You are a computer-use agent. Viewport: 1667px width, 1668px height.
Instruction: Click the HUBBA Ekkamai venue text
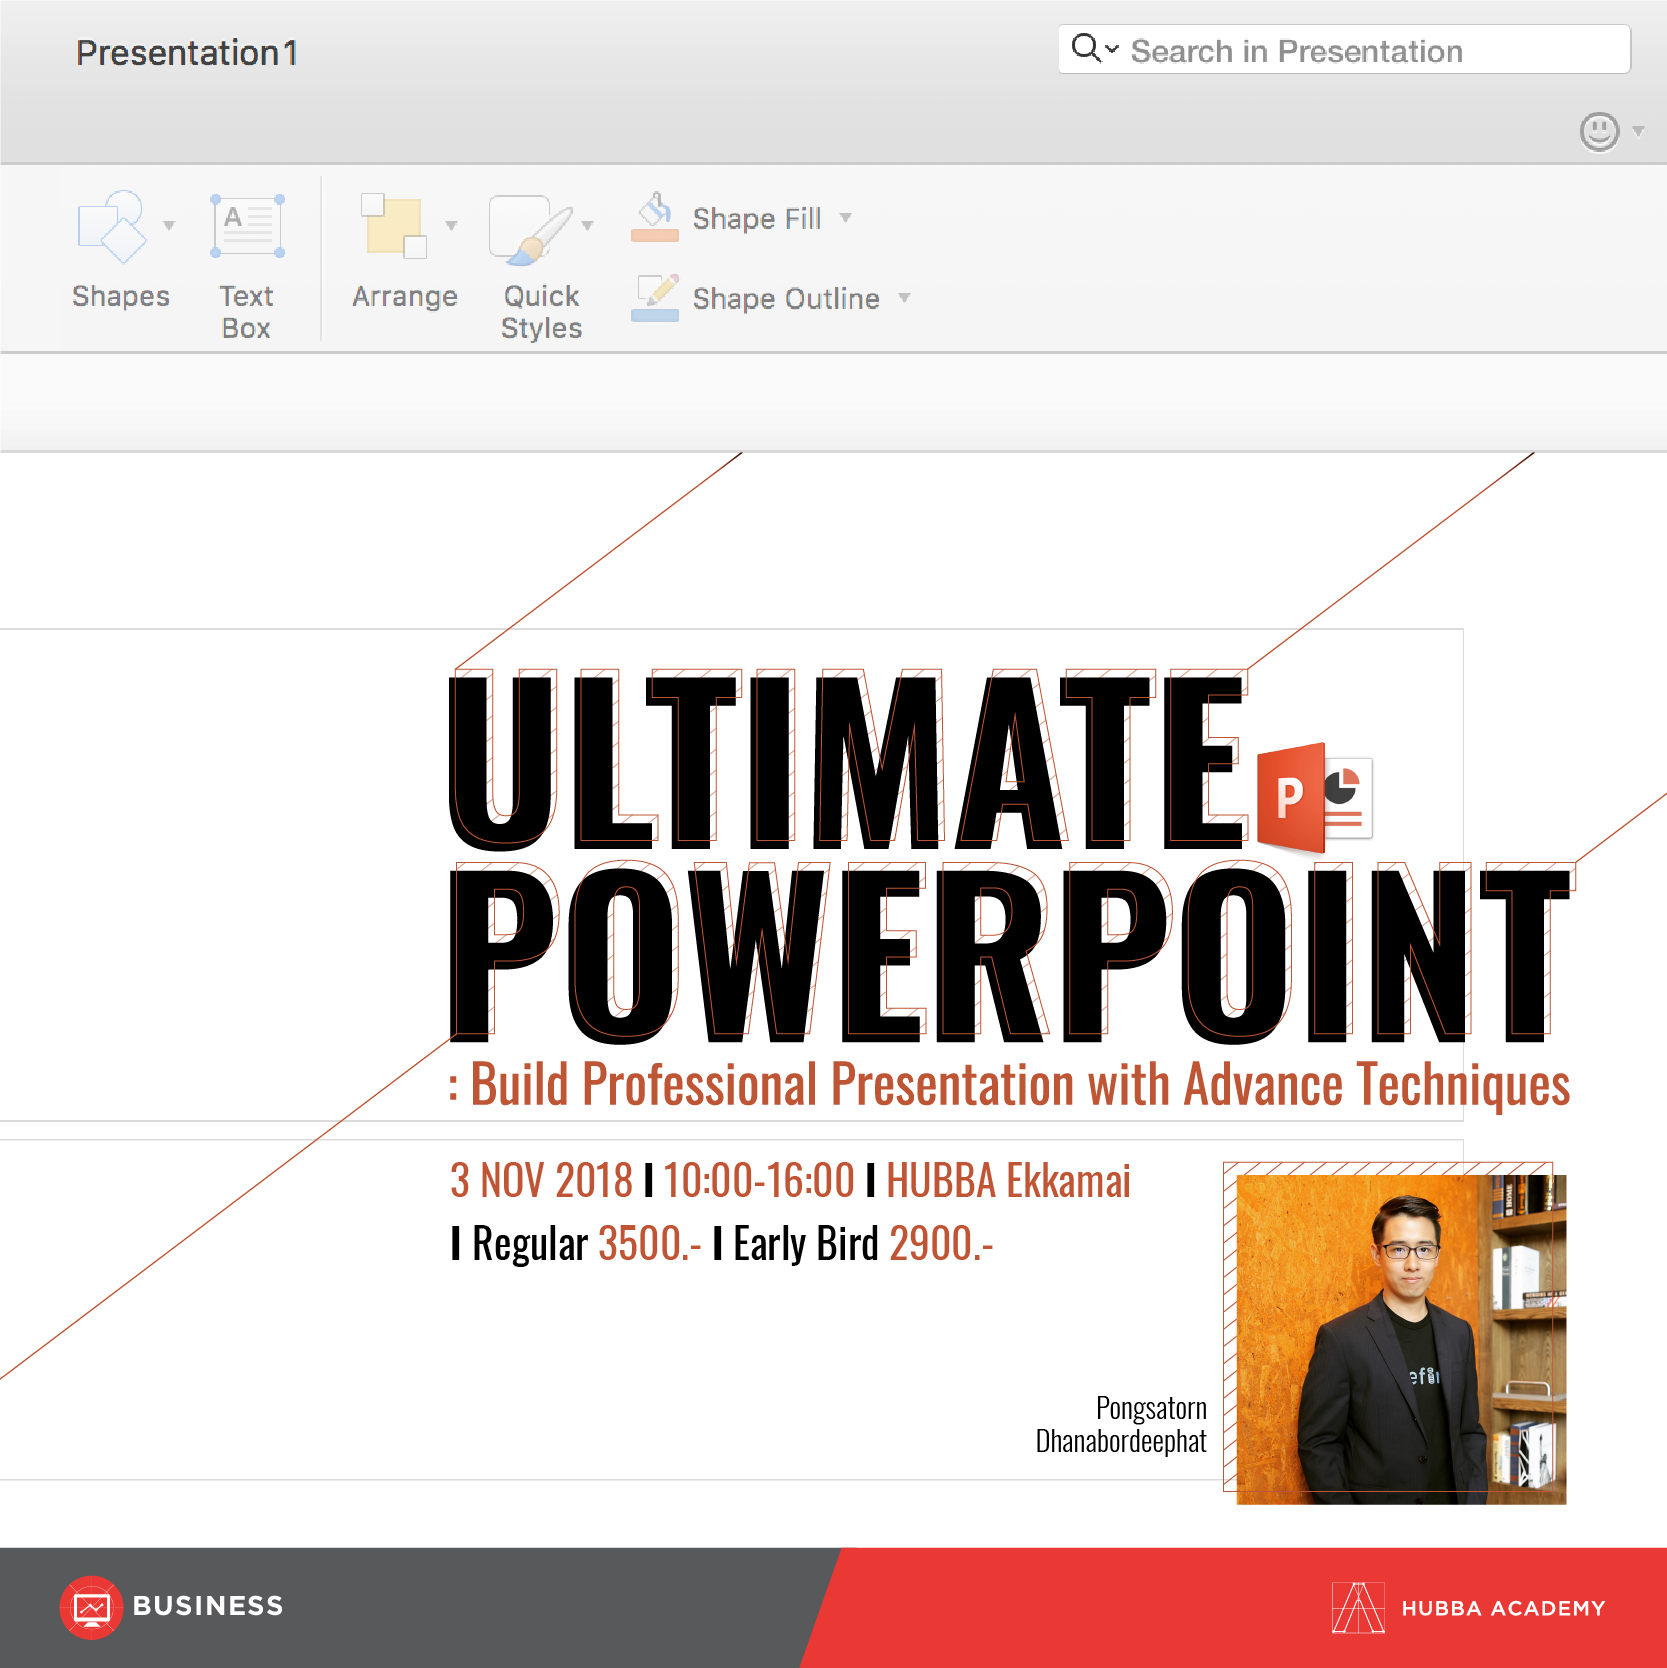[x=1008, y=1181]
